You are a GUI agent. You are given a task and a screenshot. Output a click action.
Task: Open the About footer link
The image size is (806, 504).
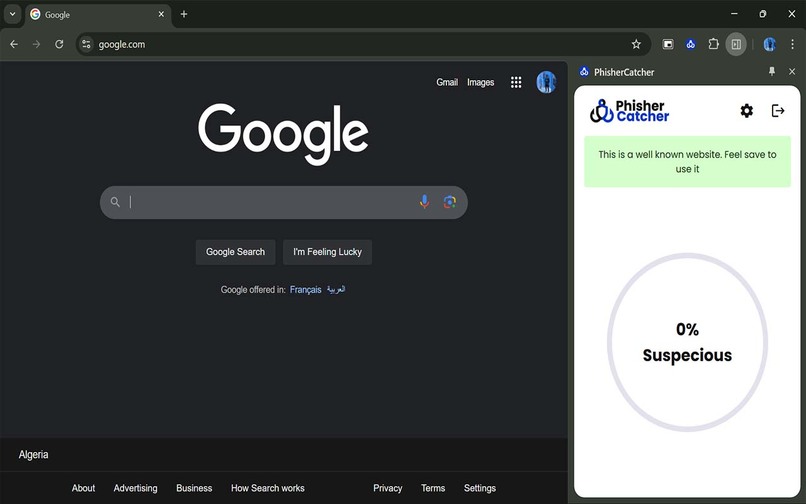(83, 488)
